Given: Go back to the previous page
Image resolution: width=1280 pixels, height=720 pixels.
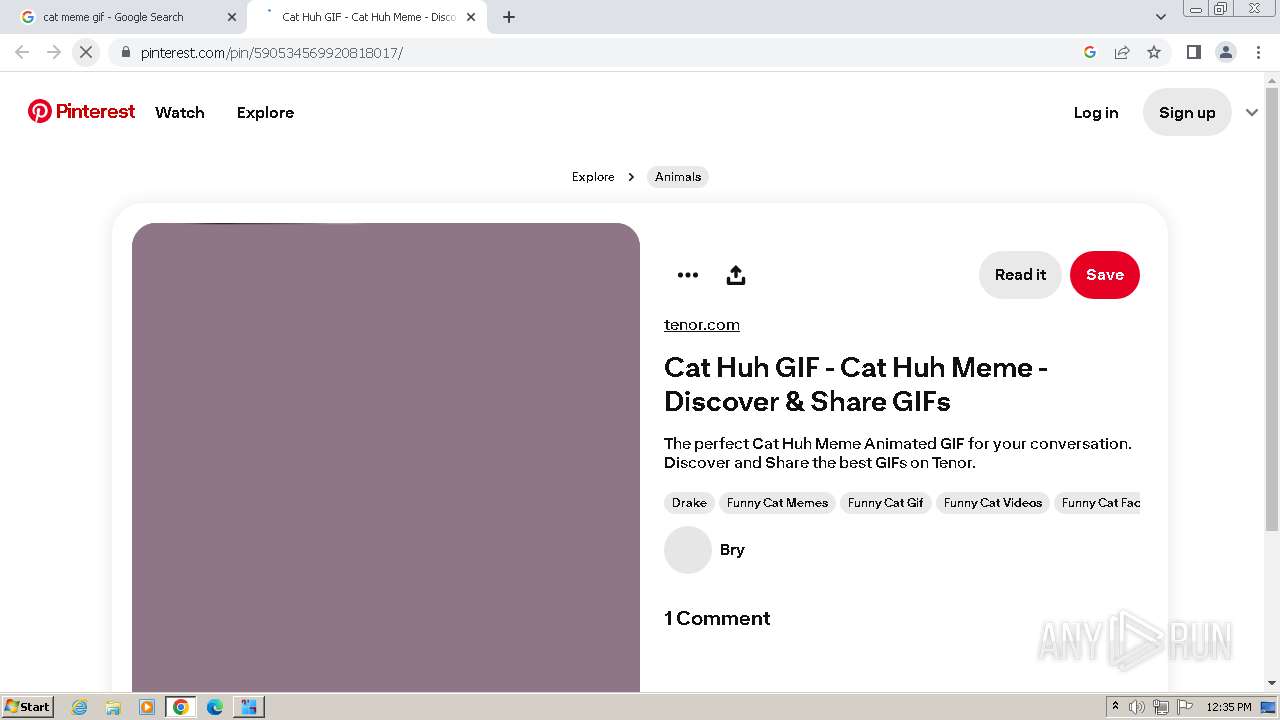Looking at the screenshot, I should click(x=22, y=52).
